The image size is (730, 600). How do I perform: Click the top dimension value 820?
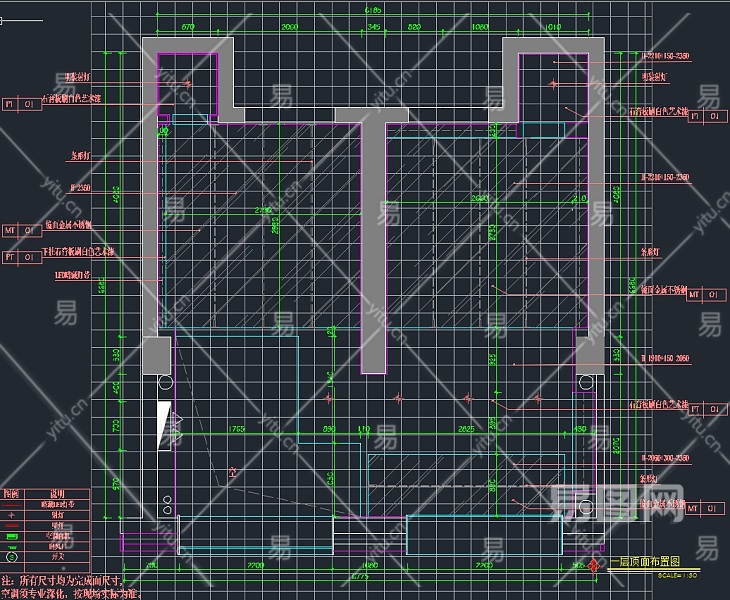[x=414, y=27]
